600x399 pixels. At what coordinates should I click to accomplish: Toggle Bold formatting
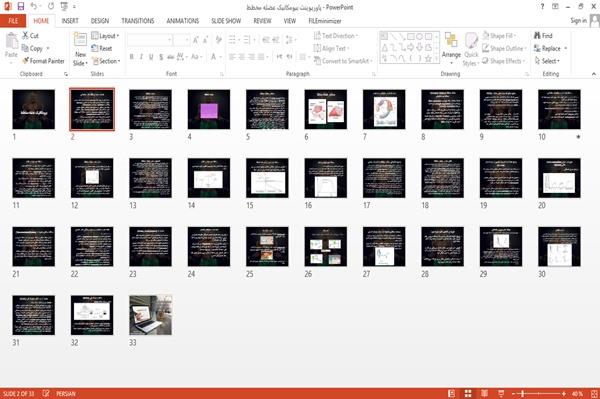(x=132, y=57)
